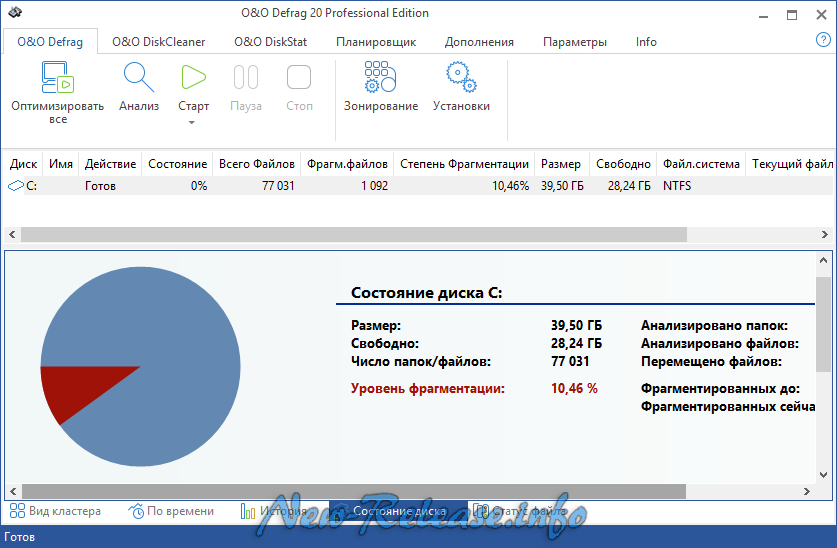The width and height of the screenshot is (837, 548).
Task: Click the Стоп stop icon
Action: [x=299, y=77]
